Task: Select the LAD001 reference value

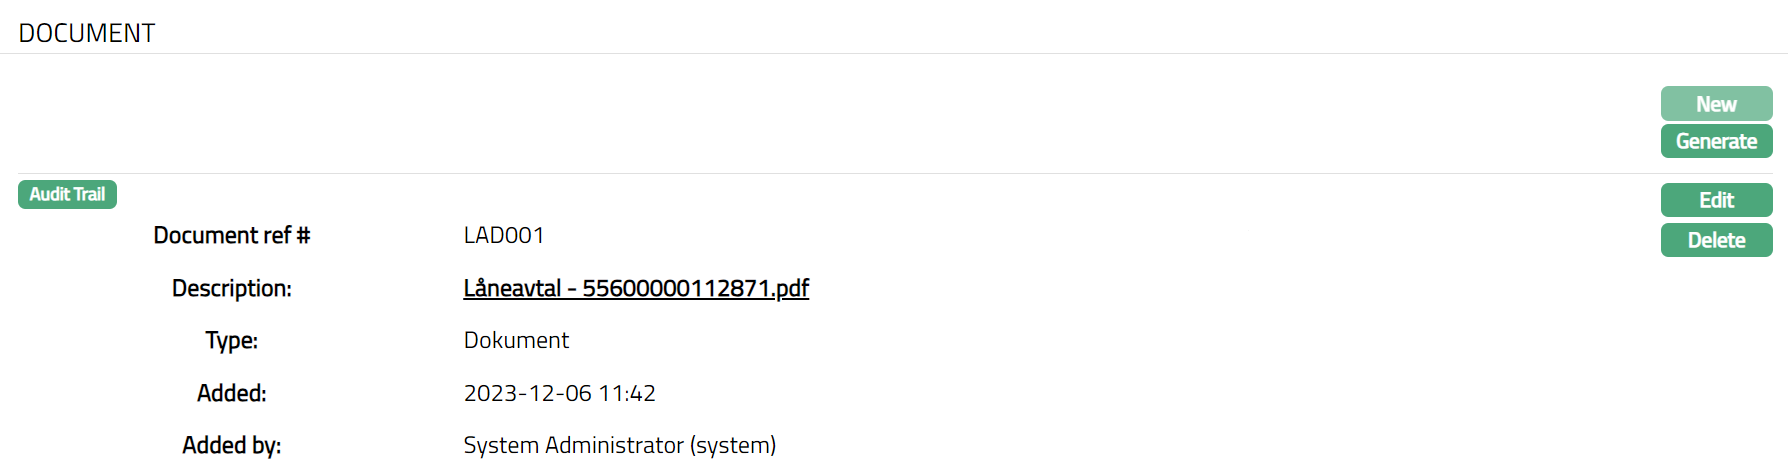Action: pos(504,235)
